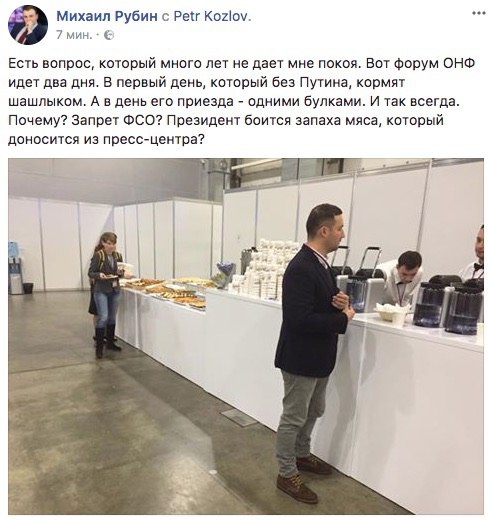Open the attached buffet photo
This screenshot has height=520, width=488.
(246, 336)
